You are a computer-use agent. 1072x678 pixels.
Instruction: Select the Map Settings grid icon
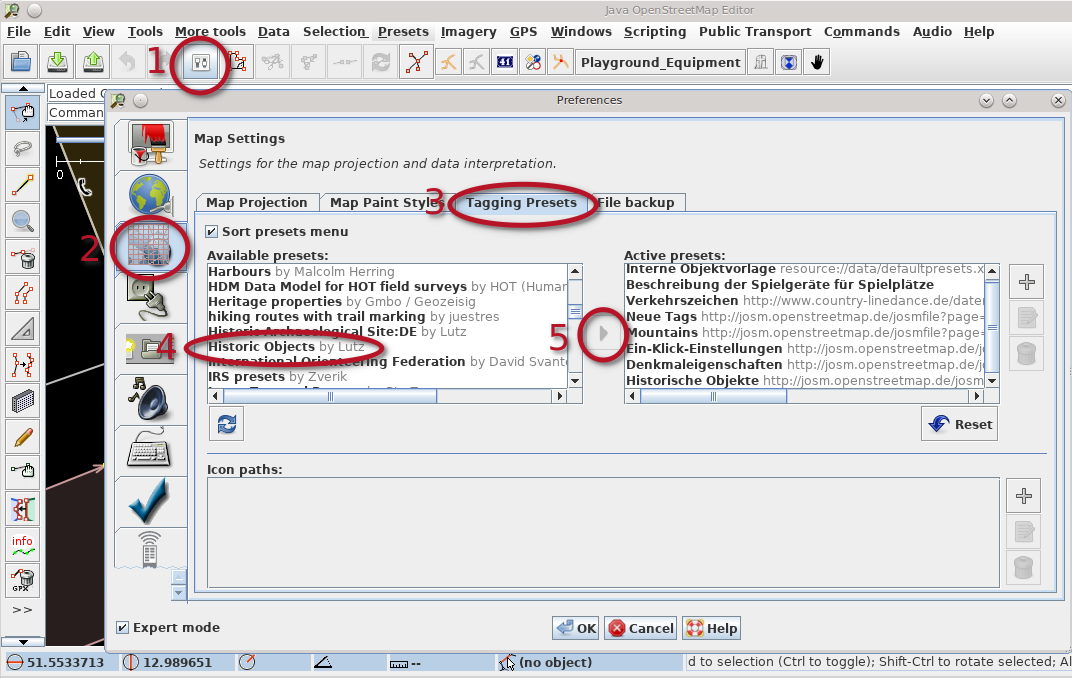click(x=150, y=245)
